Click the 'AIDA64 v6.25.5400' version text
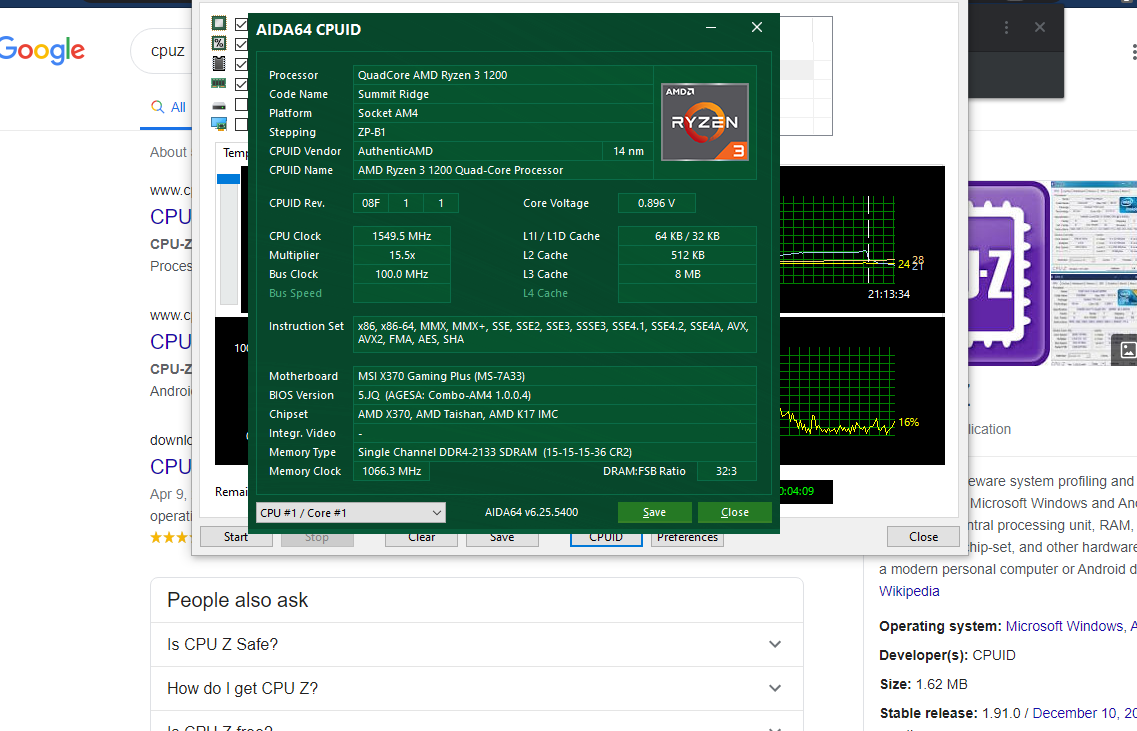 click(x=532, y=512)
